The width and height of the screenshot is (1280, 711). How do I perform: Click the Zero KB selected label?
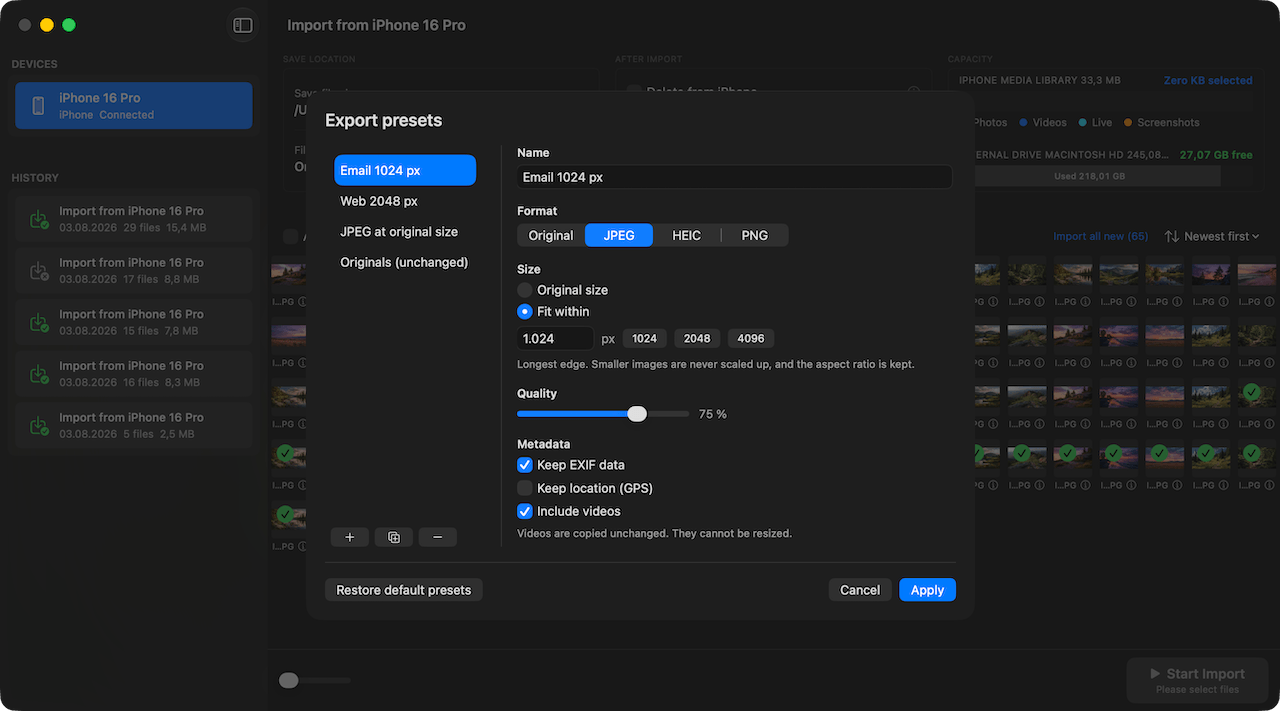click(1208, 80)
